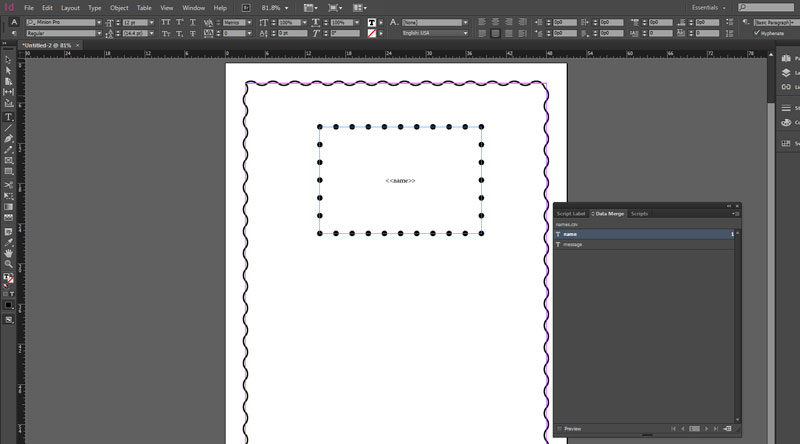The height and width of the screenshot is (444, 800).
Task: Open the English: USA language dropdown
Action: [x=465, y=33]
